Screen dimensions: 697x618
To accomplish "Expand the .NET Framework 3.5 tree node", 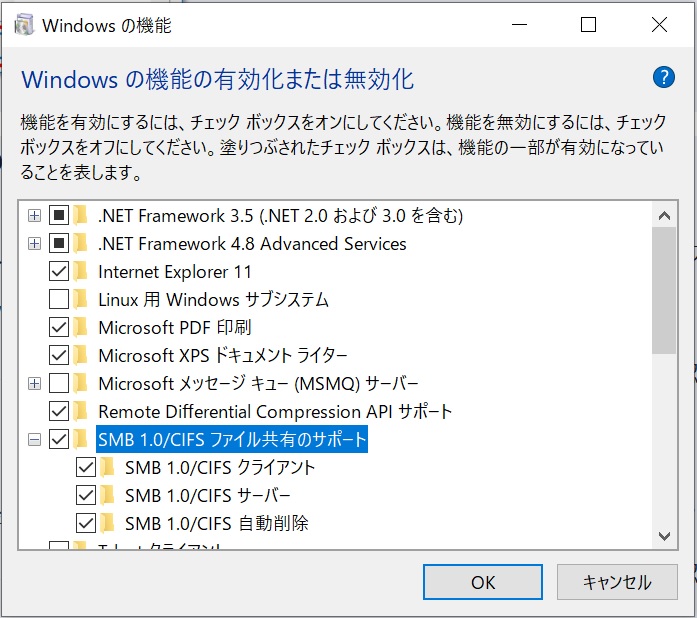I will [x=34, y=216].
